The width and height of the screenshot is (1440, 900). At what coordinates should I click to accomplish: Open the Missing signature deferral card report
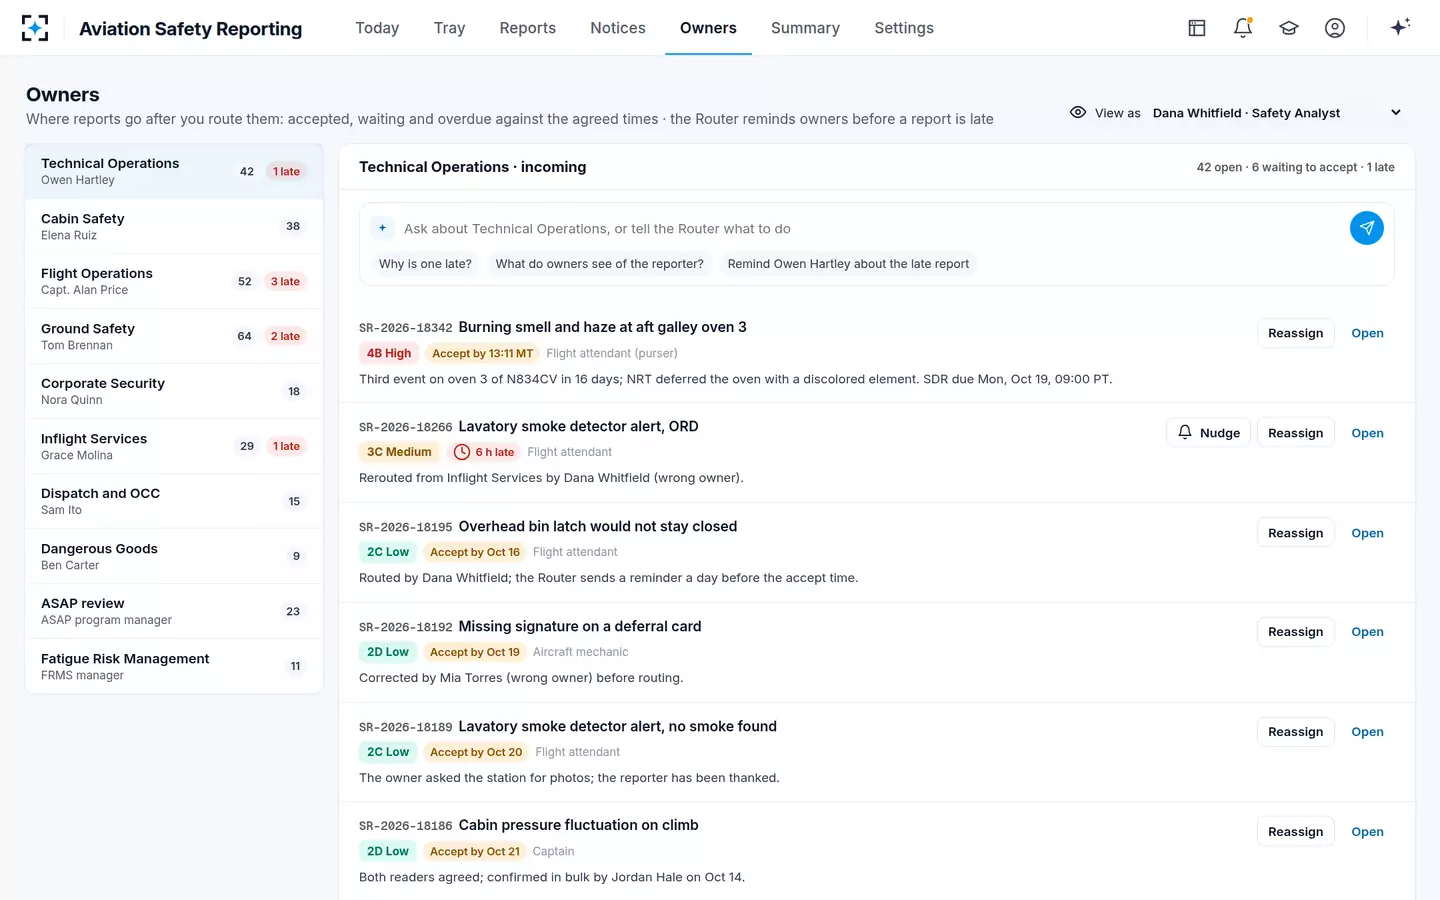coord(1367,632)
